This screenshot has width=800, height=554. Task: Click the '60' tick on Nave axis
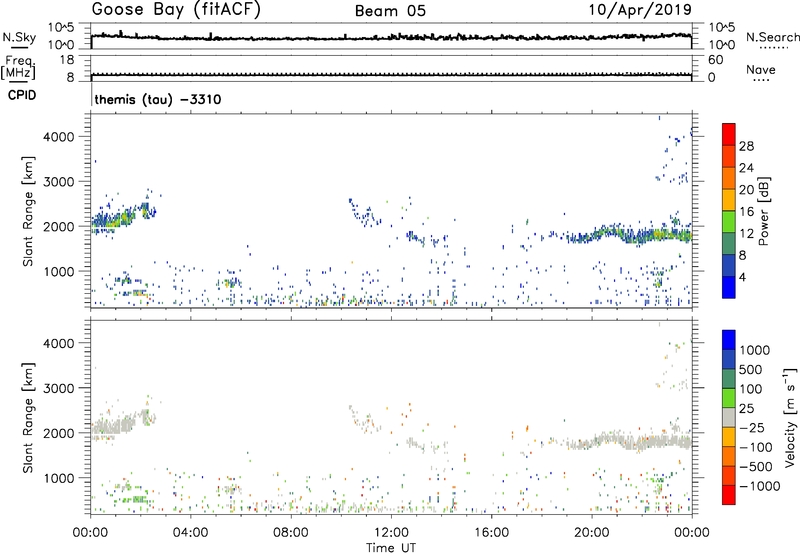point(715,60)
